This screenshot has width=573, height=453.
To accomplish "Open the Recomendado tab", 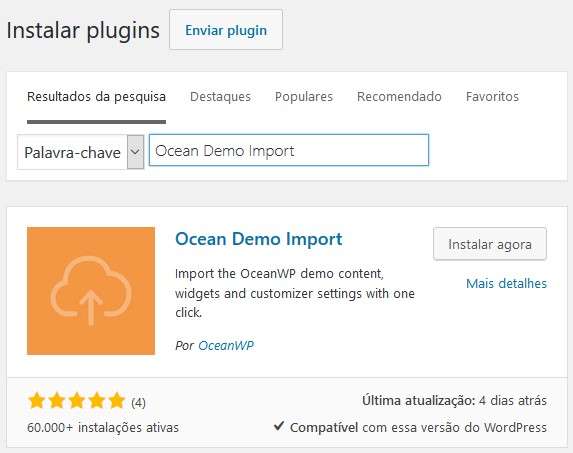I will pos(399,97).
